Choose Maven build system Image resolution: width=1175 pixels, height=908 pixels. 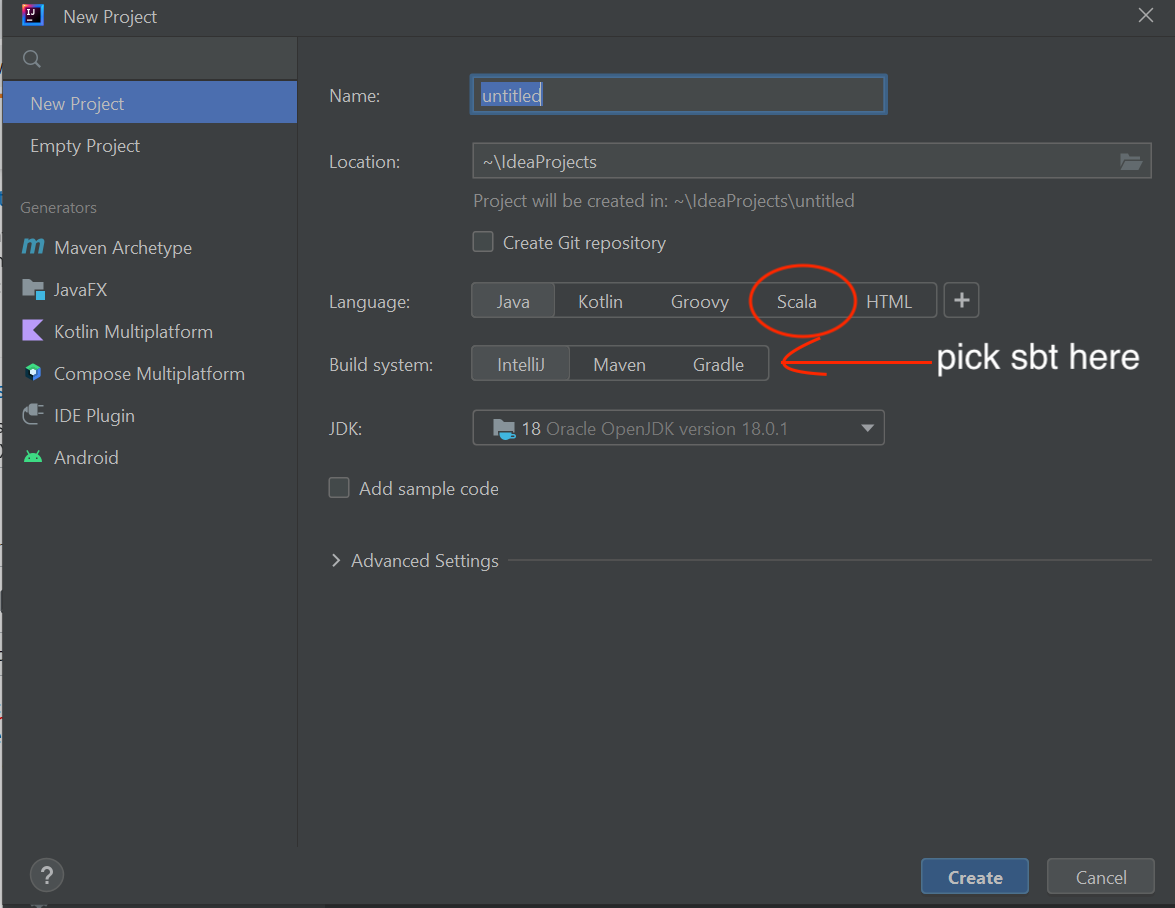620,364
